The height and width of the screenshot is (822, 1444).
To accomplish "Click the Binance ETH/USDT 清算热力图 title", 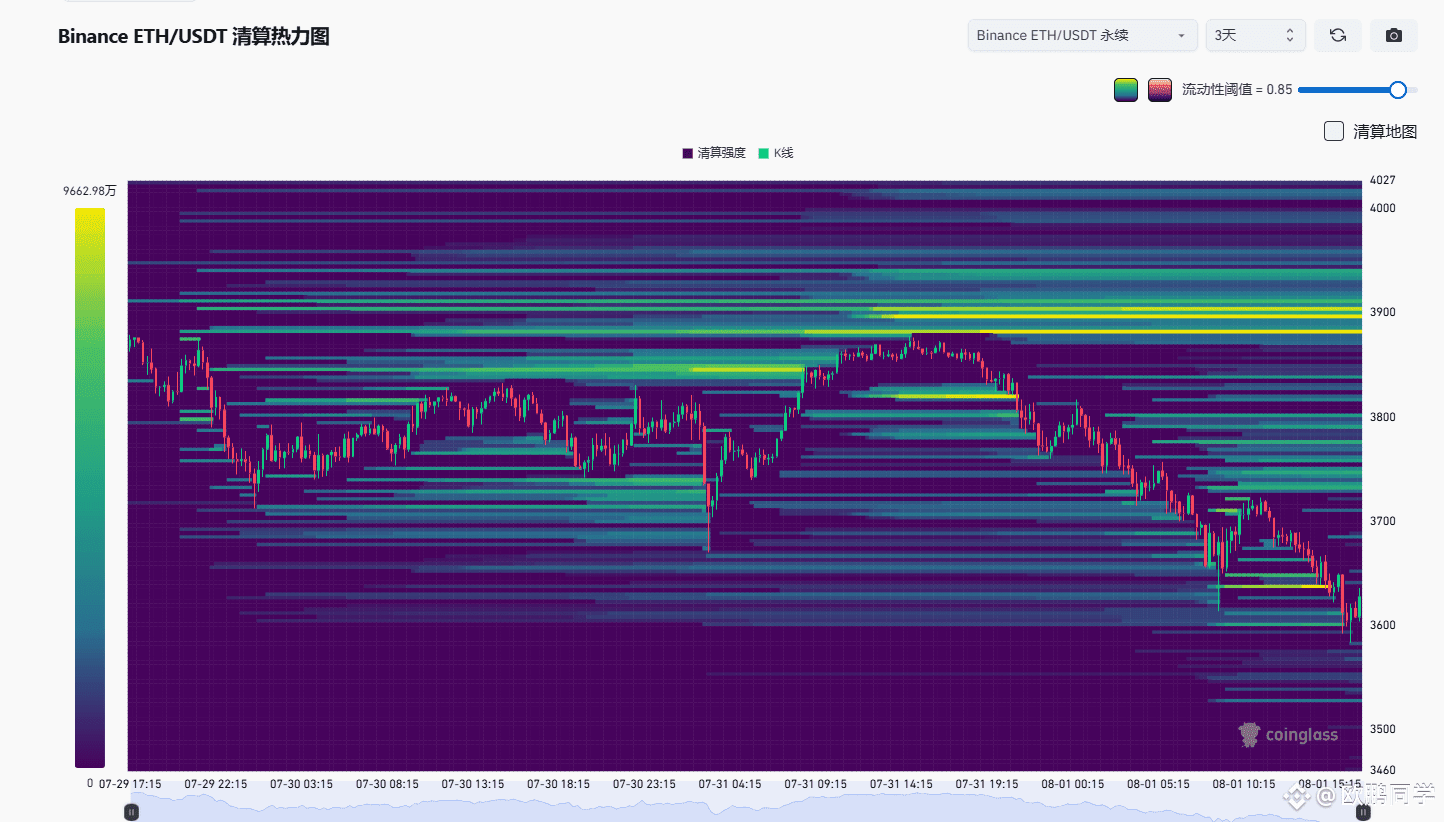I will (194, 37).
